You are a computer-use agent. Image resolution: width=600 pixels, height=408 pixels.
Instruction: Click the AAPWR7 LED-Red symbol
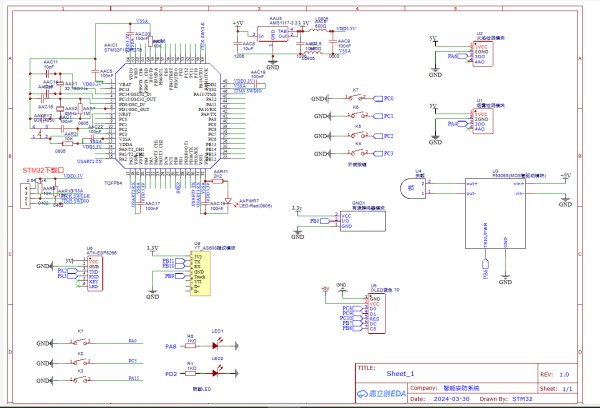click(x=228, y=201)
